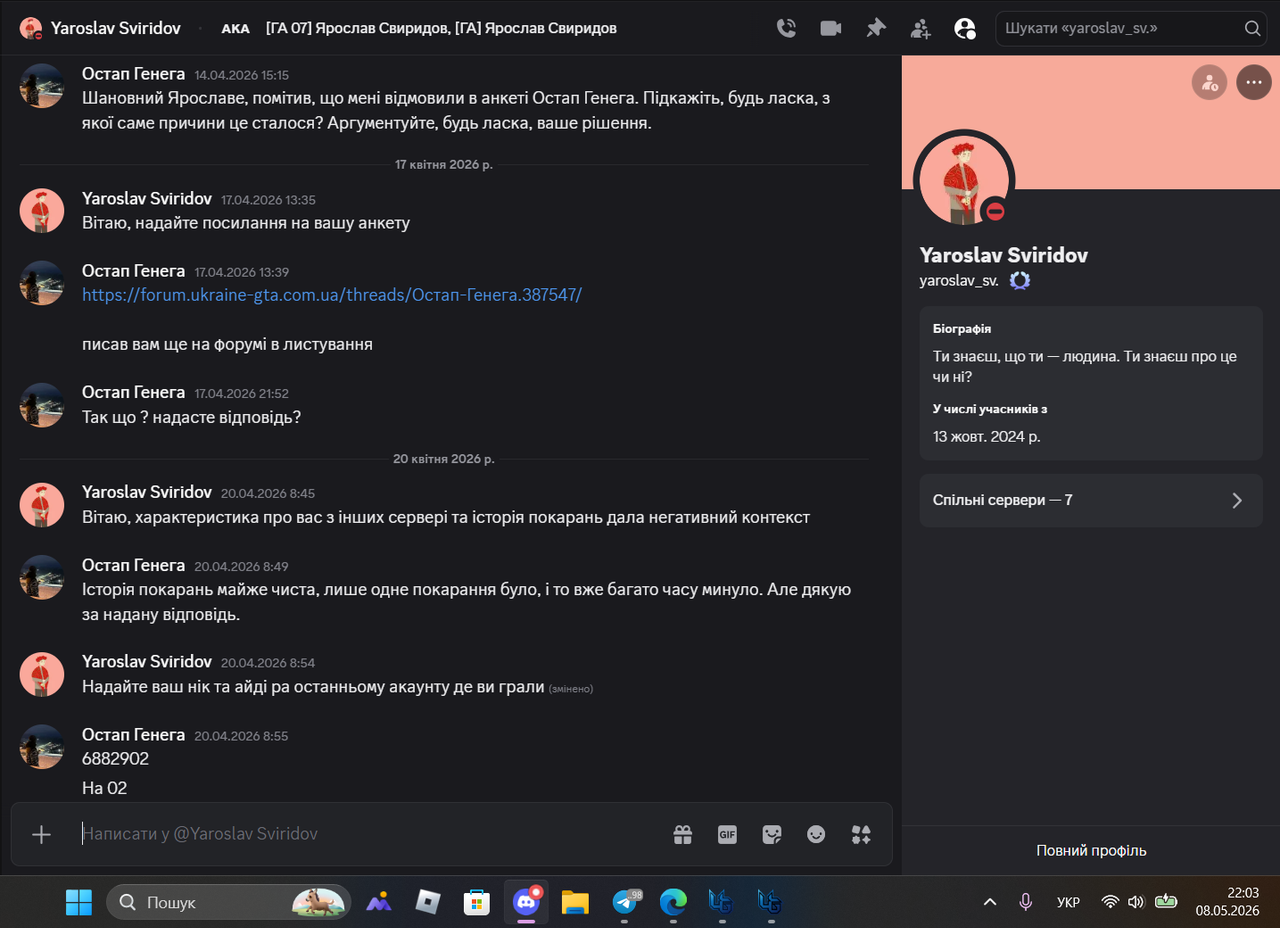The height and width of the screenshot is (928, 1280).
Task: Click the search magnifier icon in the header
Action: tap(1252, 28)
